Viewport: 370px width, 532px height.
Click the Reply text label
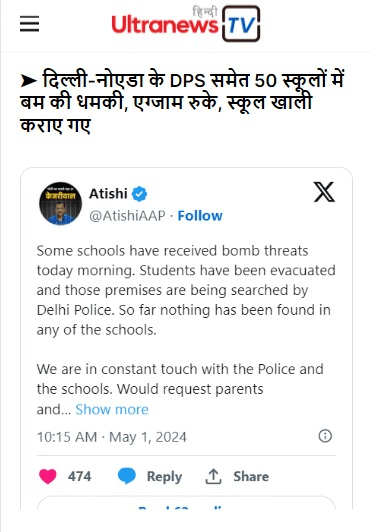pos(164,477)
